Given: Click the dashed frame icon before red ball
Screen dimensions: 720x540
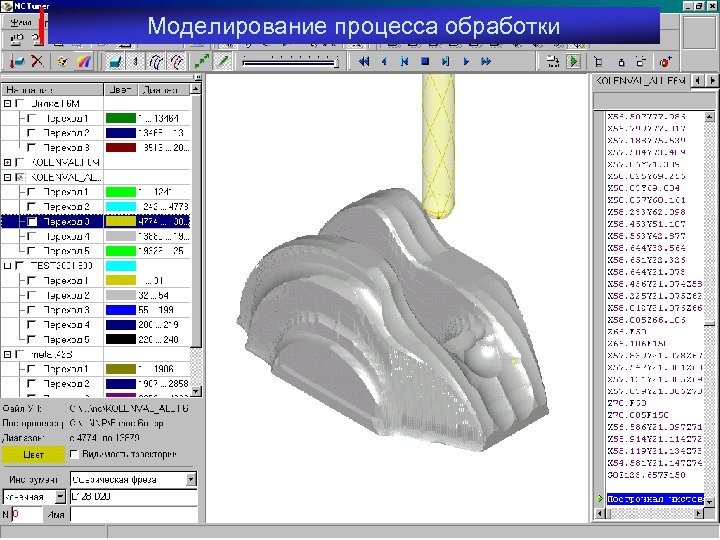Looking at the screenshot, I should [x=641, y=61].
